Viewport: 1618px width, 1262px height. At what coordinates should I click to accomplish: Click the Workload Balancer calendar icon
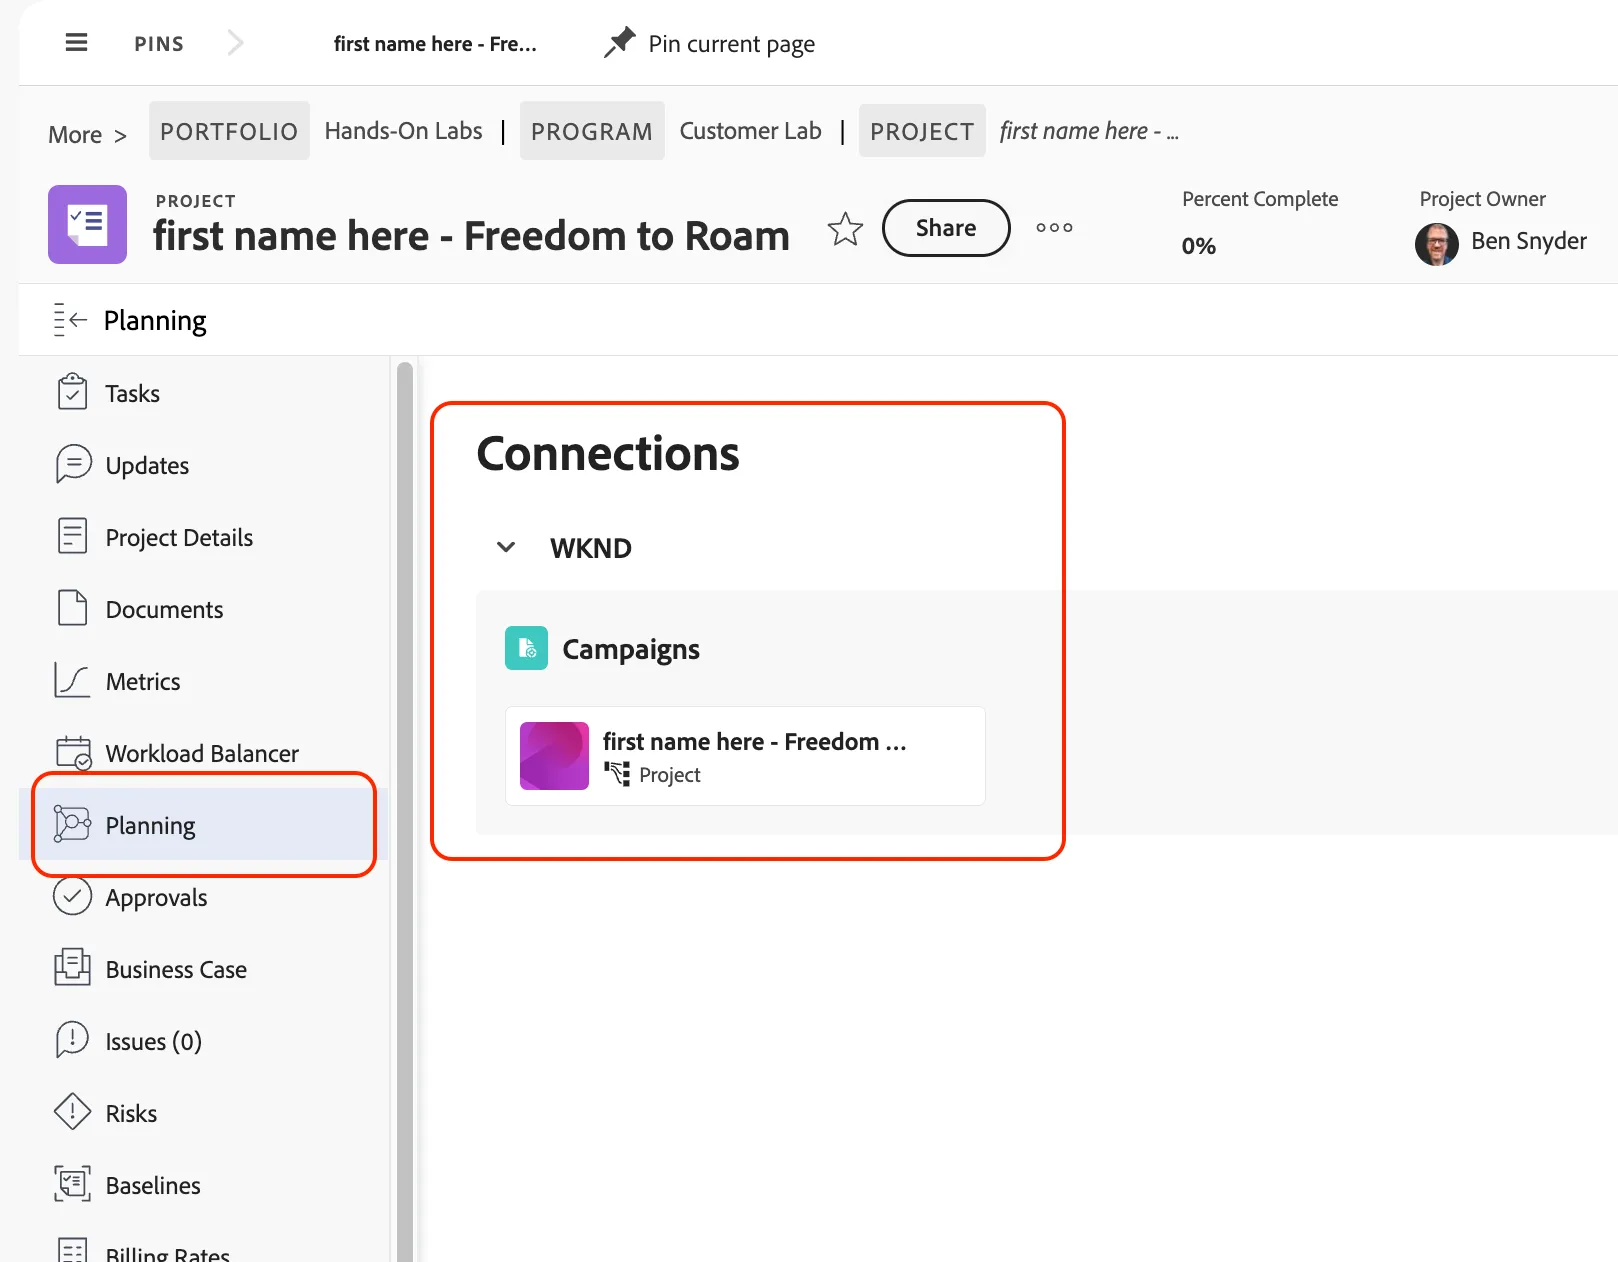[74, 753]
